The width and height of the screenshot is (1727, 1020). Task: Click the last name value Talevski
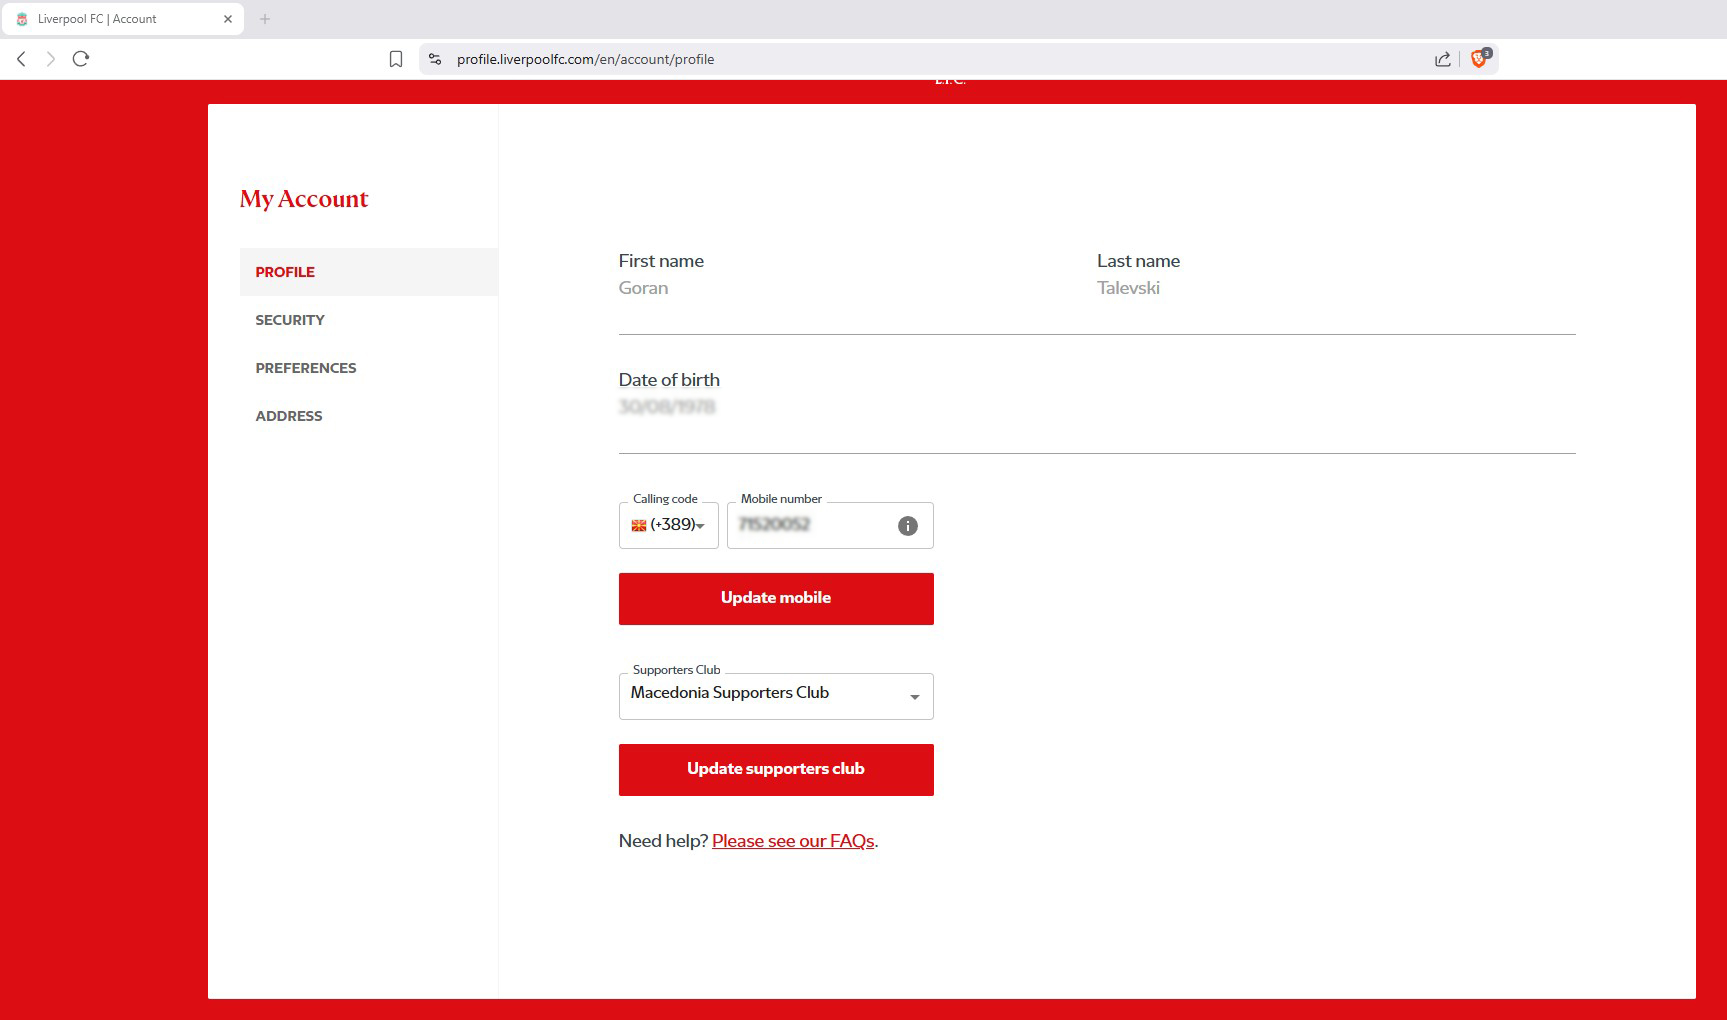pyautogui.click(x=1128, y=288)
